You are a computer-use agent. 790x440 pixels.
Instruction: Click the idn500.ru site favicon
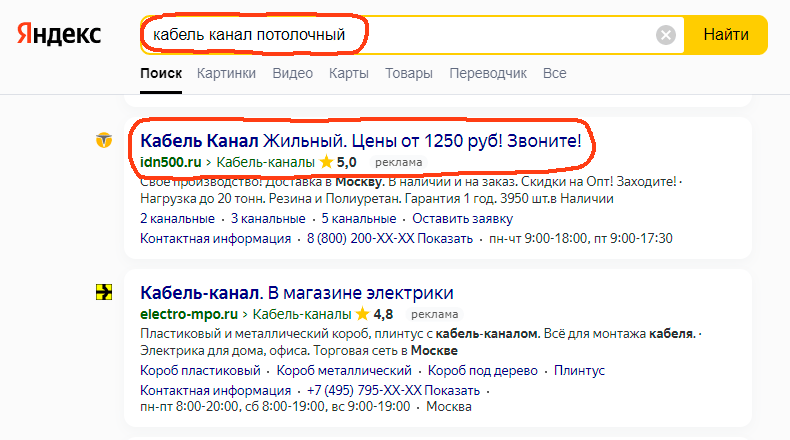click(x=104, y=140)
